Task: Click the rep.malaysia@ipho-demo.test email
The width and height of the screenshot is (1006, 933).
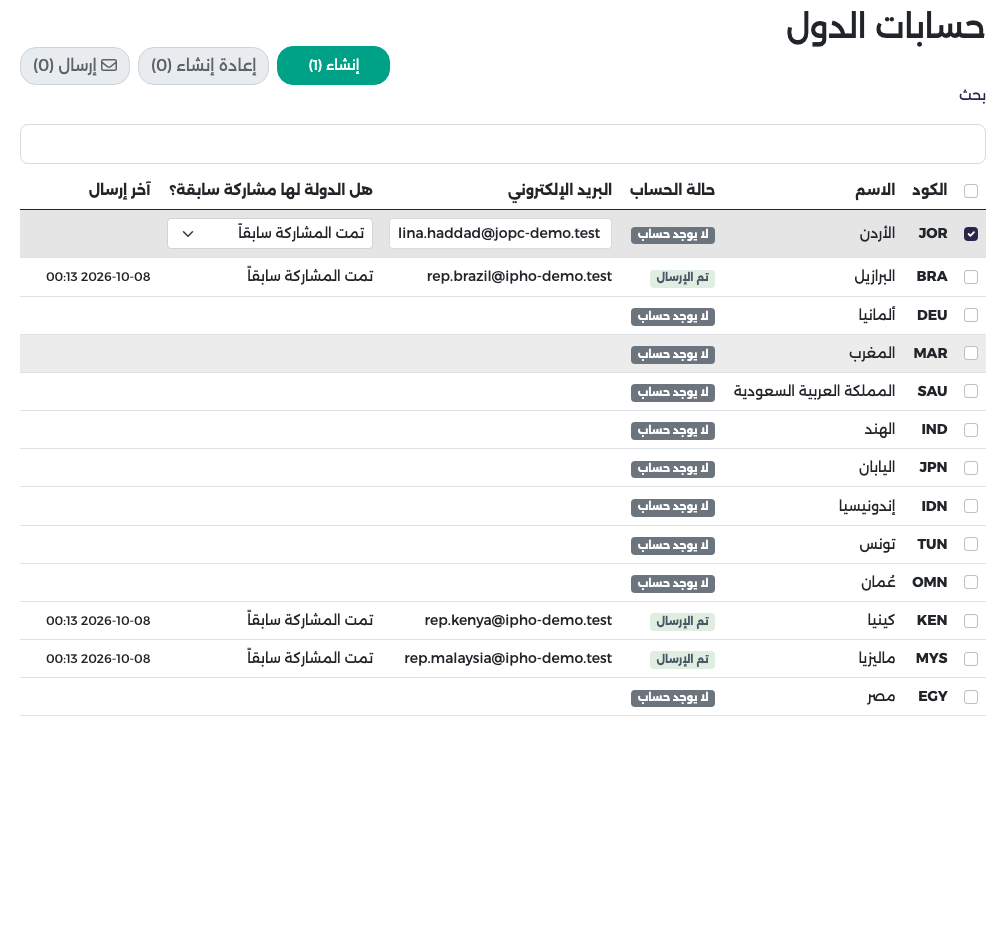Action: (508, 658)
